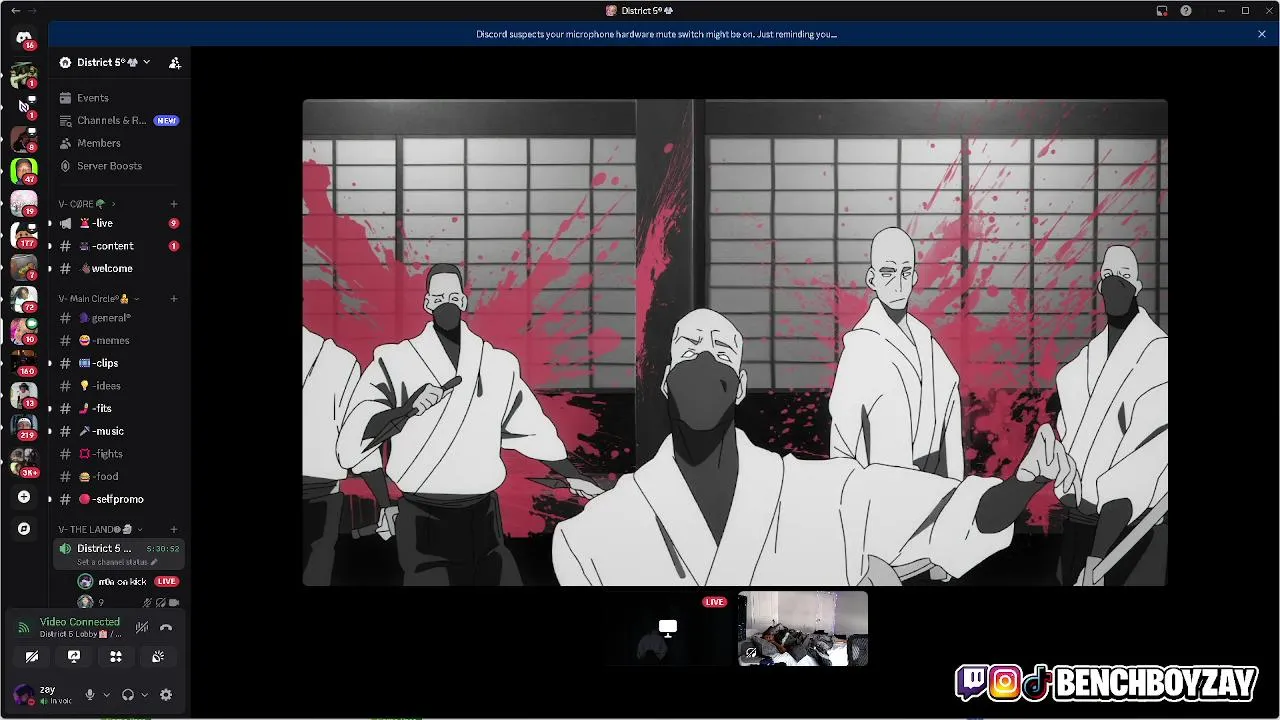Go back using the title bar left arrow
This screenshot has height=720, width=1280.
click(x=15, y=11)
